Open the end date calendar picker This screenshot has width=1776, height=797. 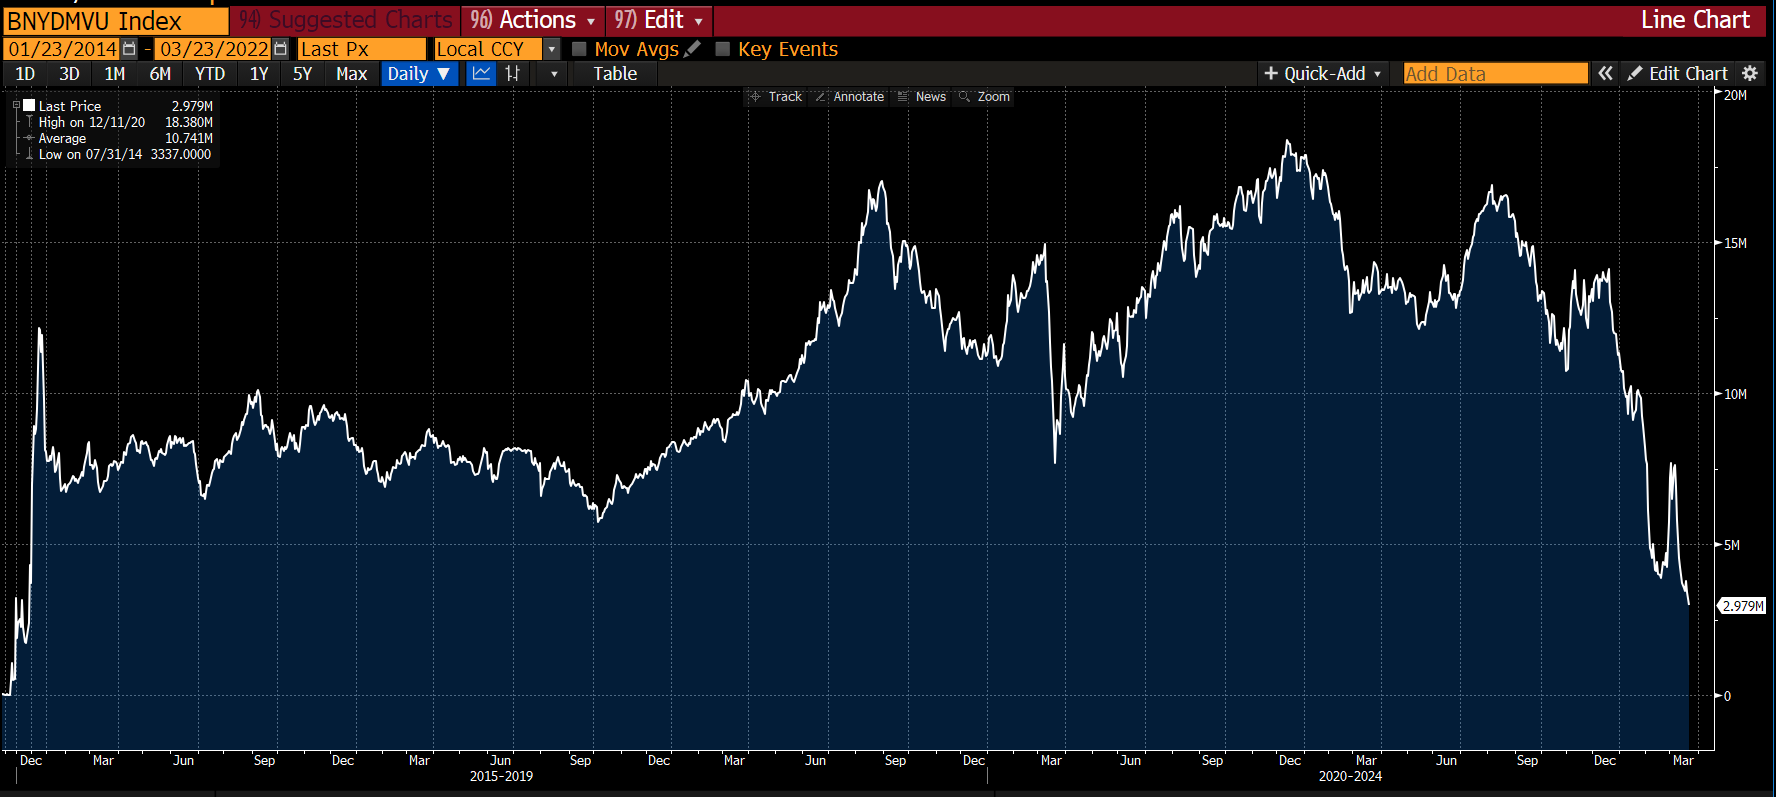click(x=281, y=49)
